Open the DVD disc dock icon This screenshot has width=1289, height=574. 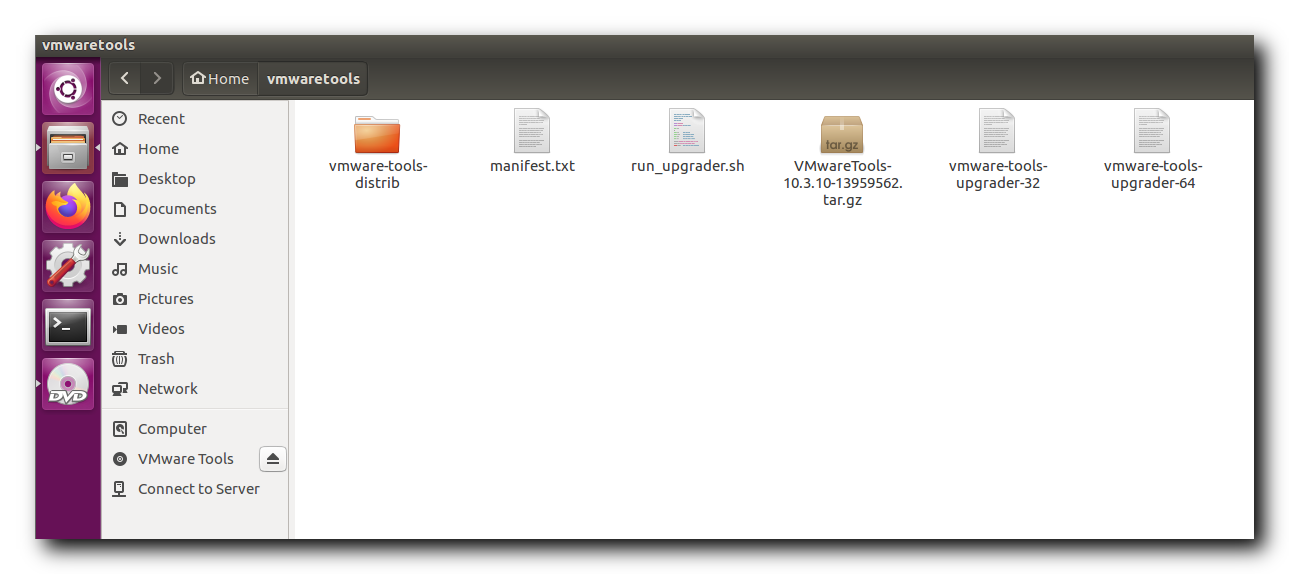point(68,385)
